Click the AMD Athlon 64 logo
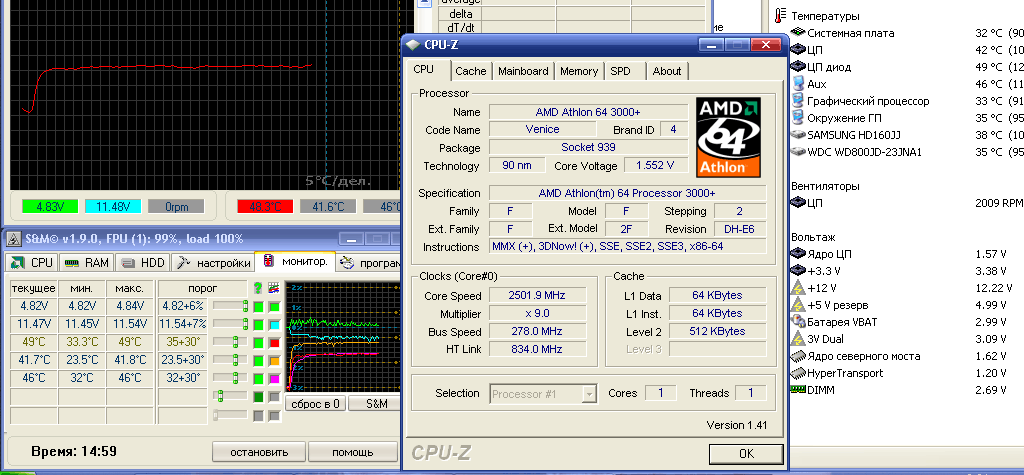1024x475 pixels. click(x=728, y=137)
